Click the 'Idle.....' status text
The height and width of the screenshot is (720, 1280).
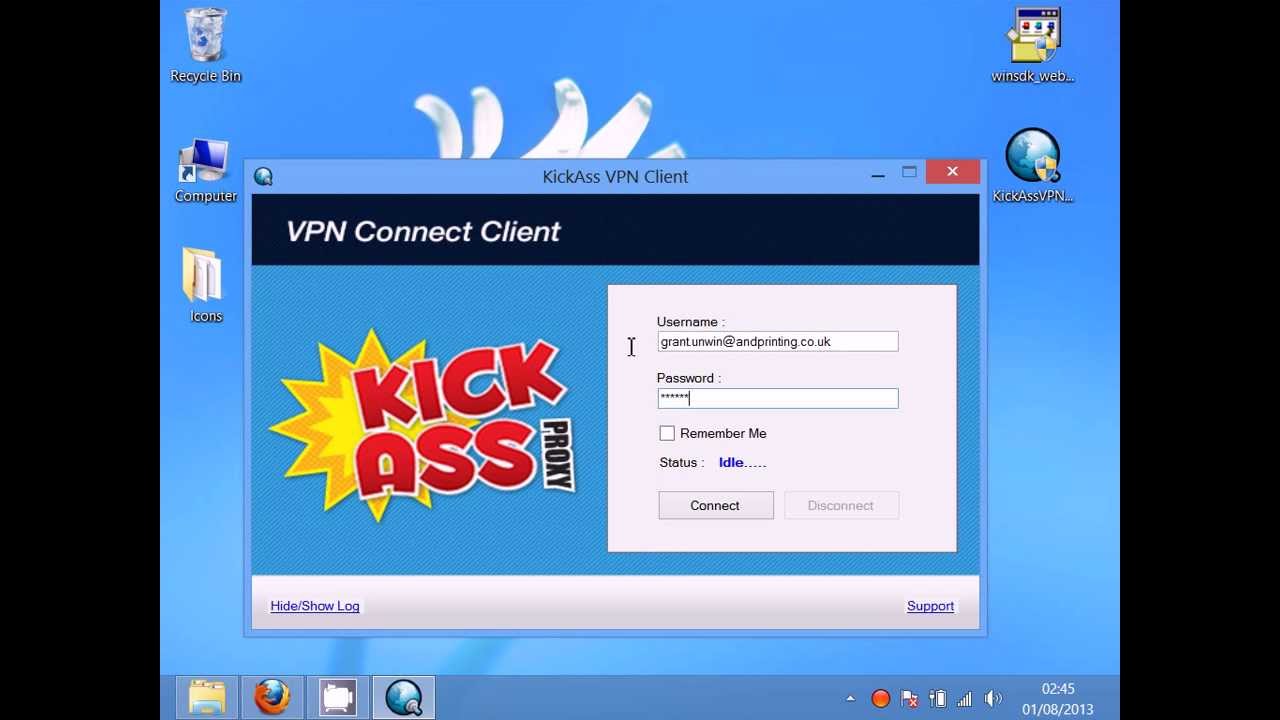coord(742,463)
